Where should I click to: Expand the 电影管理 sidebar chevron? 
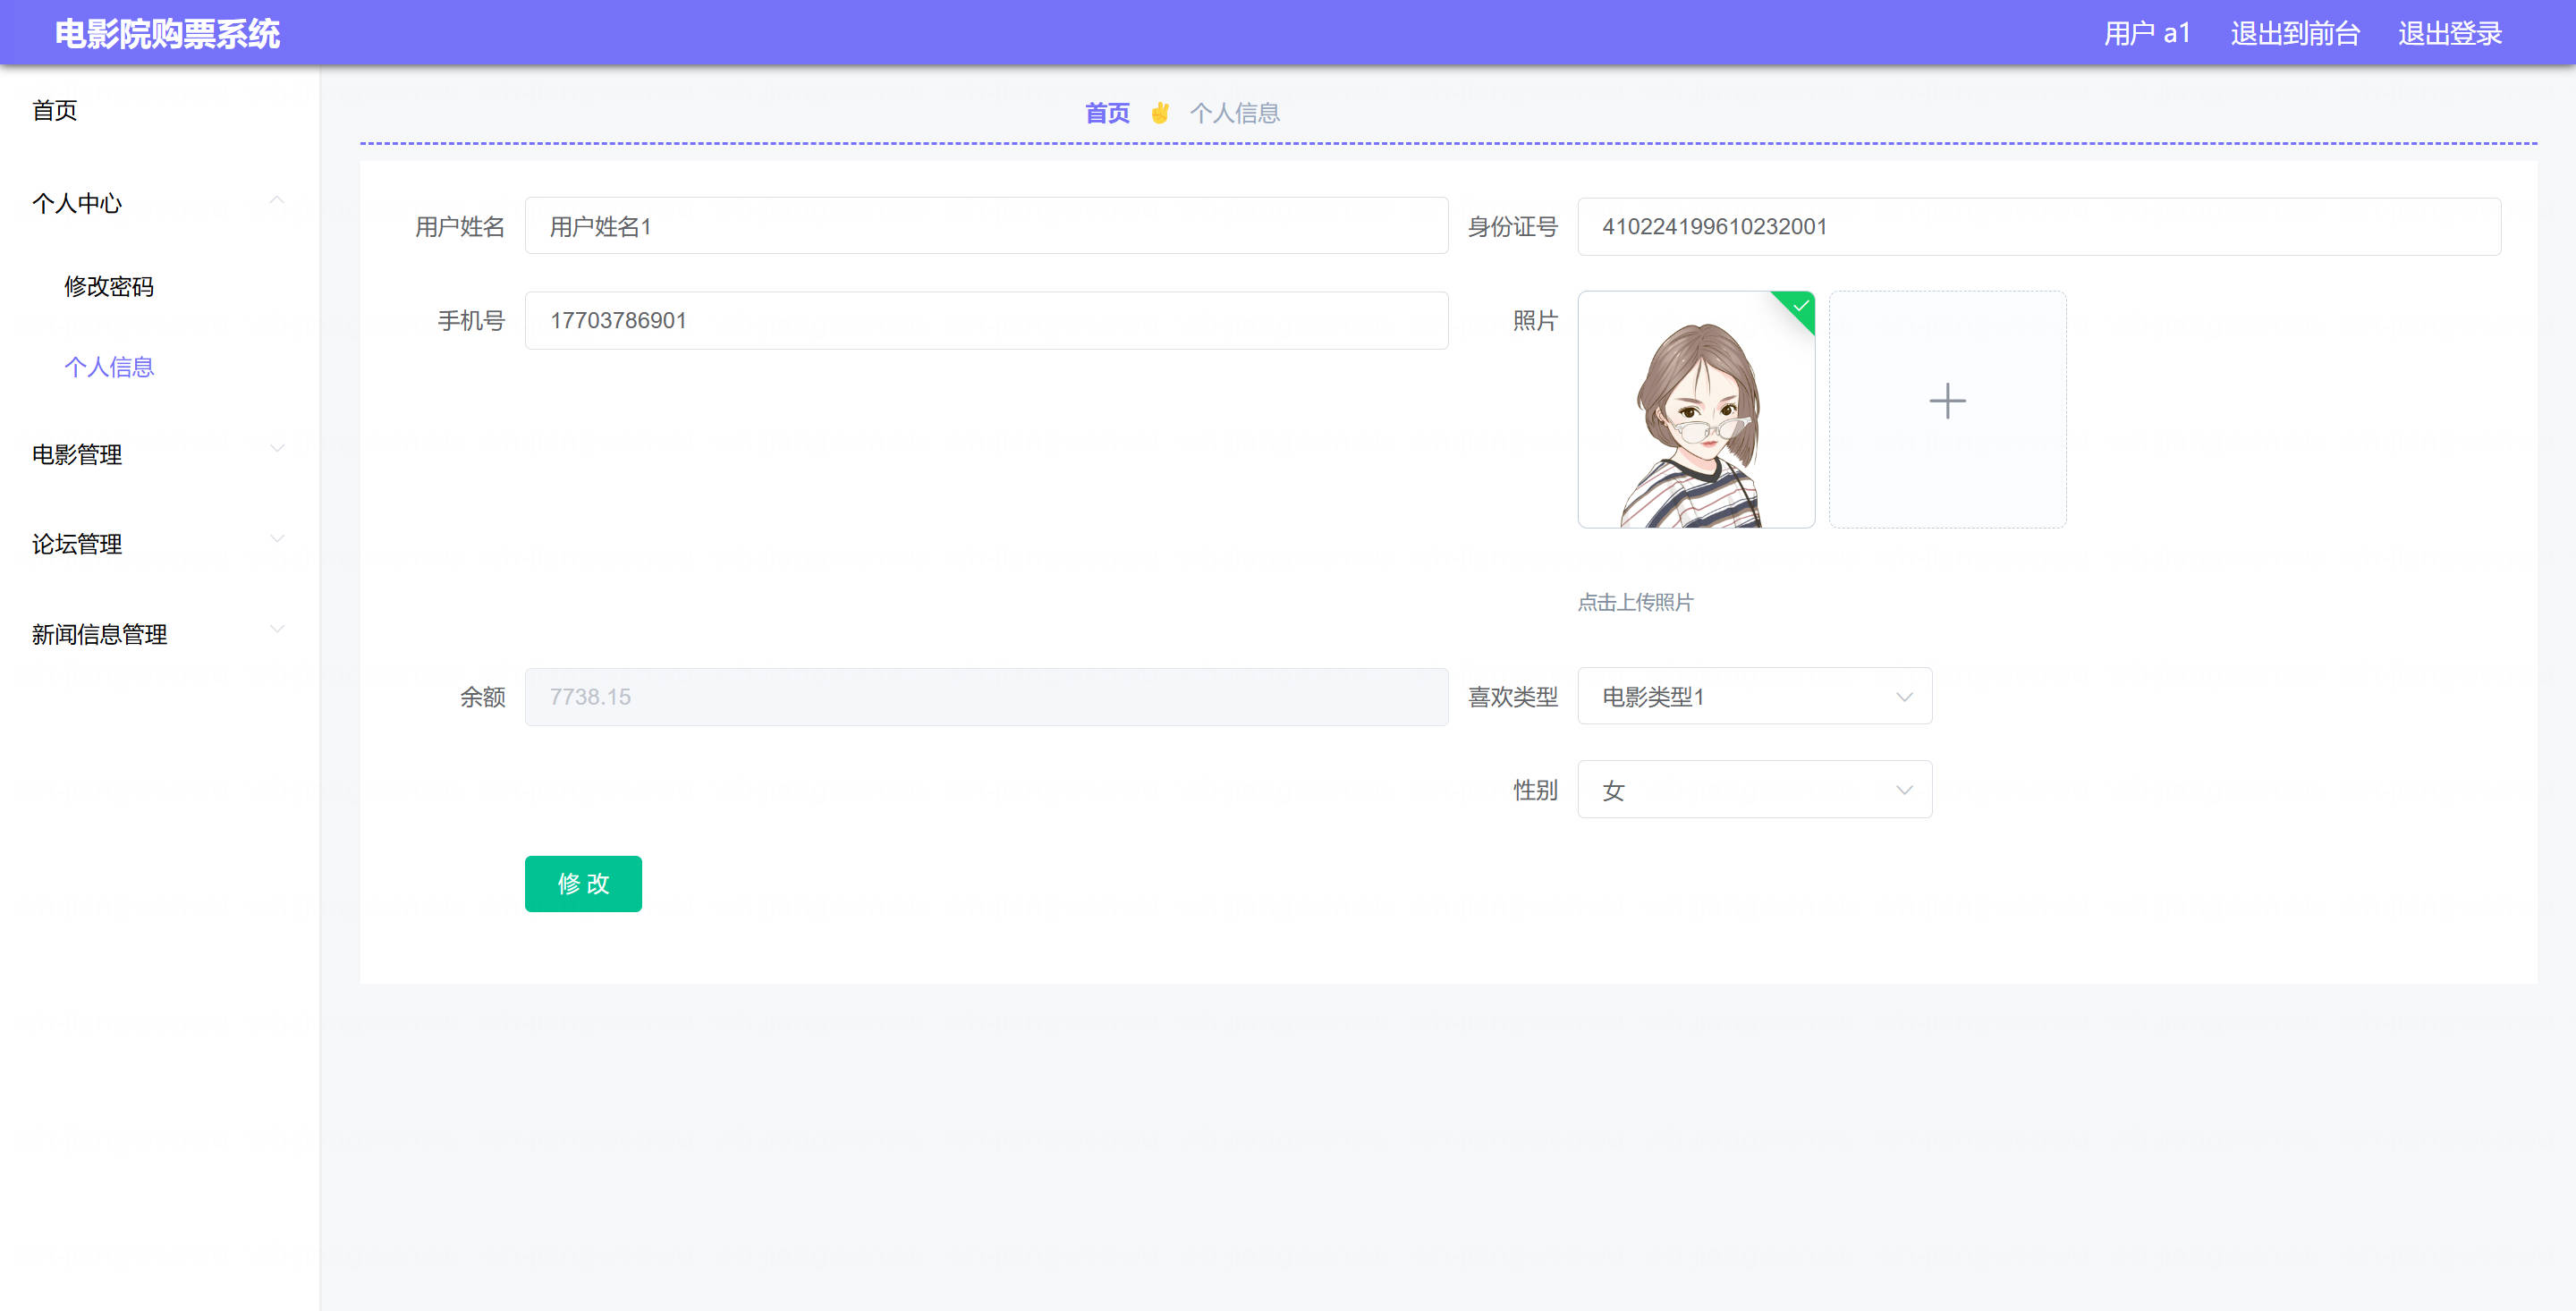277,449
